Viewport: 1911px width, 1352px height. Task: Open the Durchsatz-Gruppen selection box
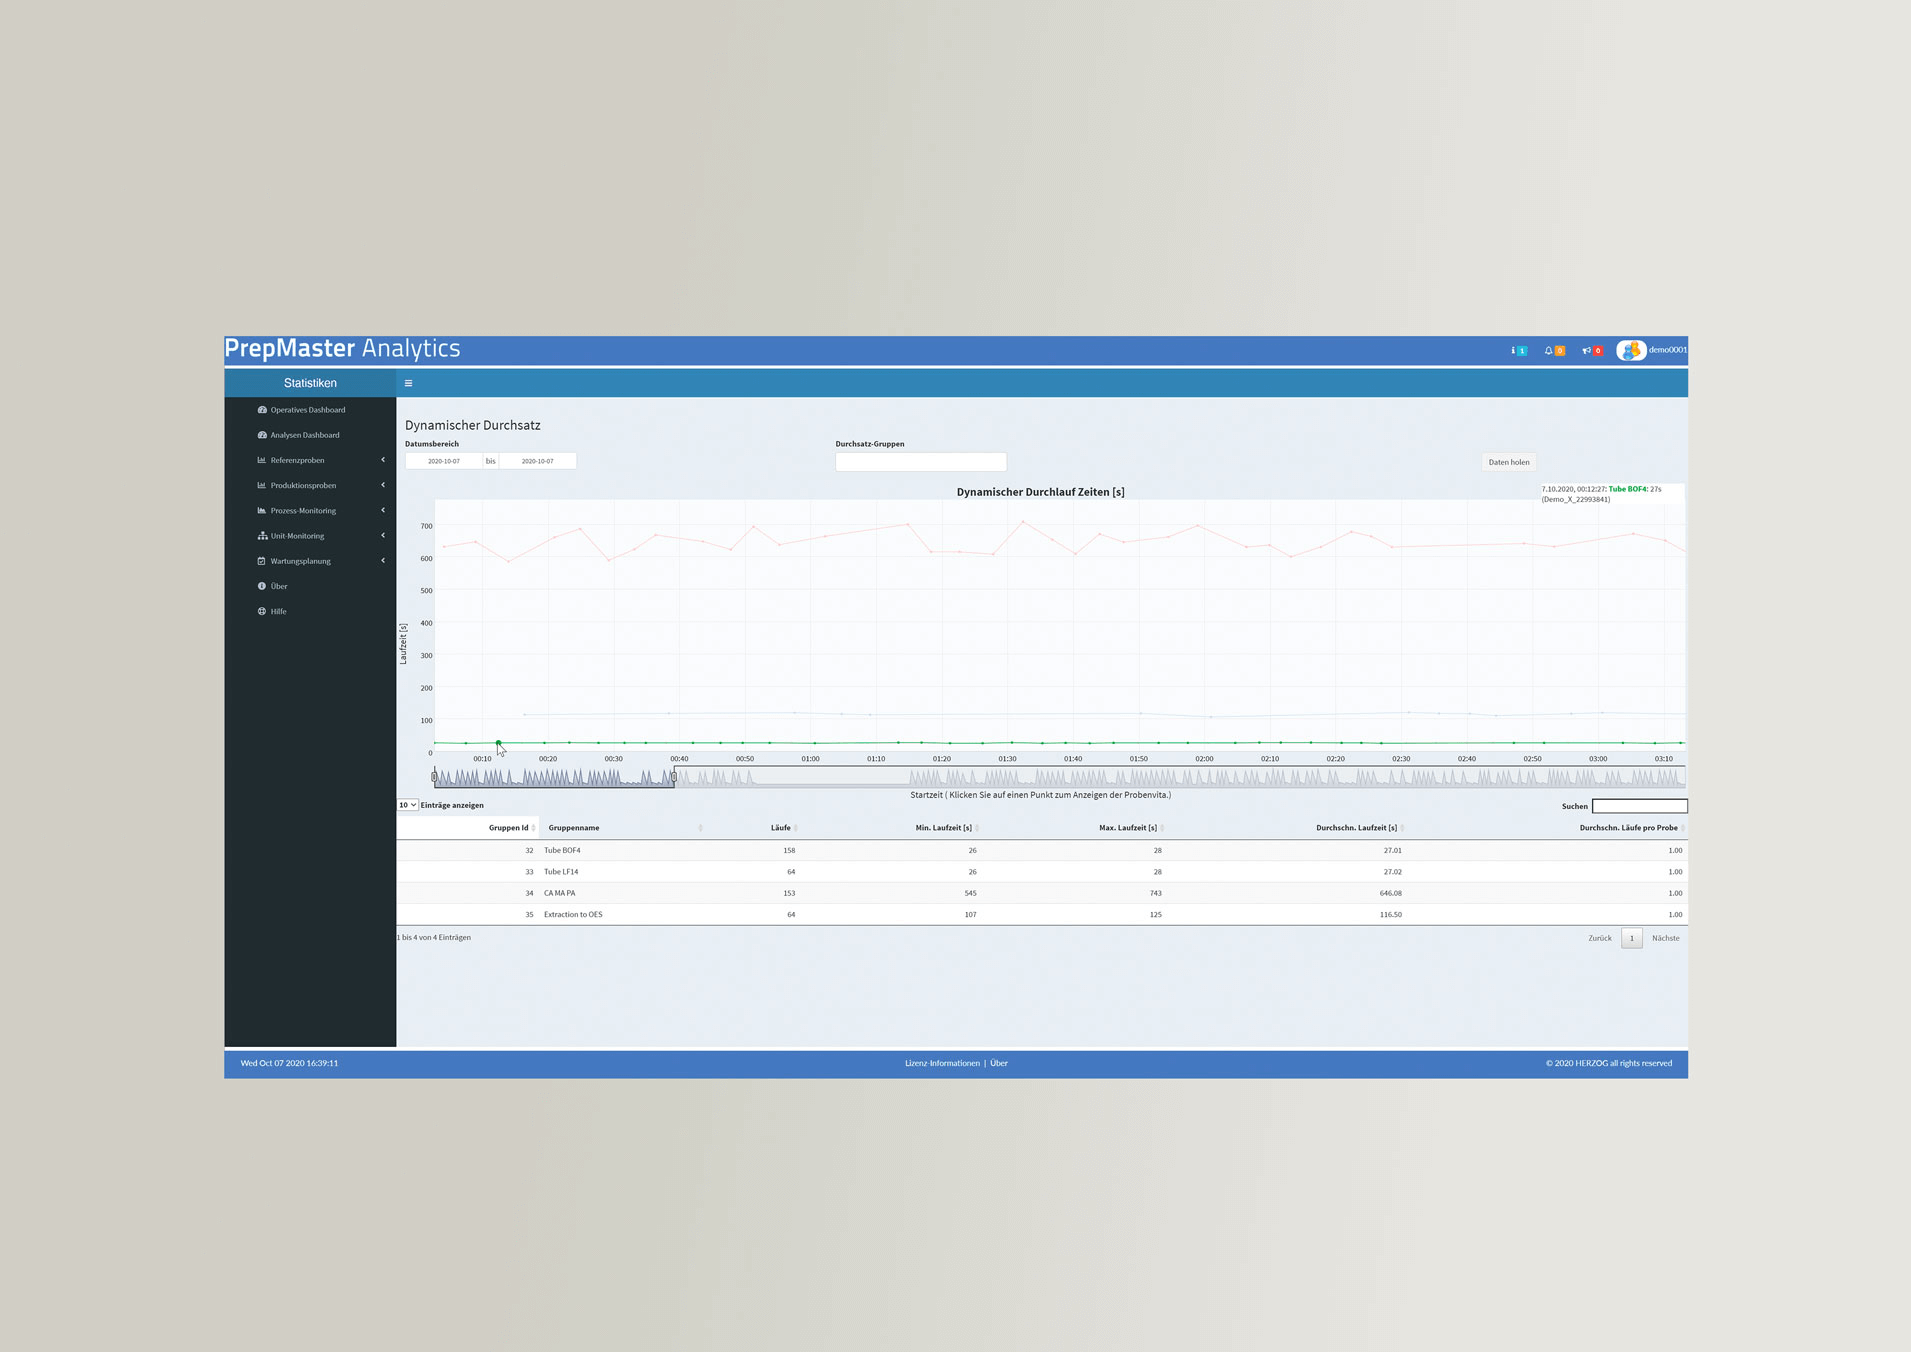click(921, 461)
